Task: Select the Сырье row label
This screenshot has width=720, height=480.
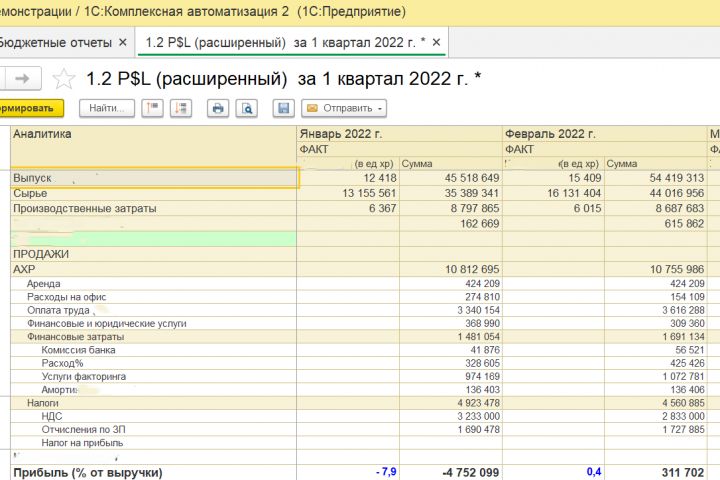Action: tap(30, 193)
